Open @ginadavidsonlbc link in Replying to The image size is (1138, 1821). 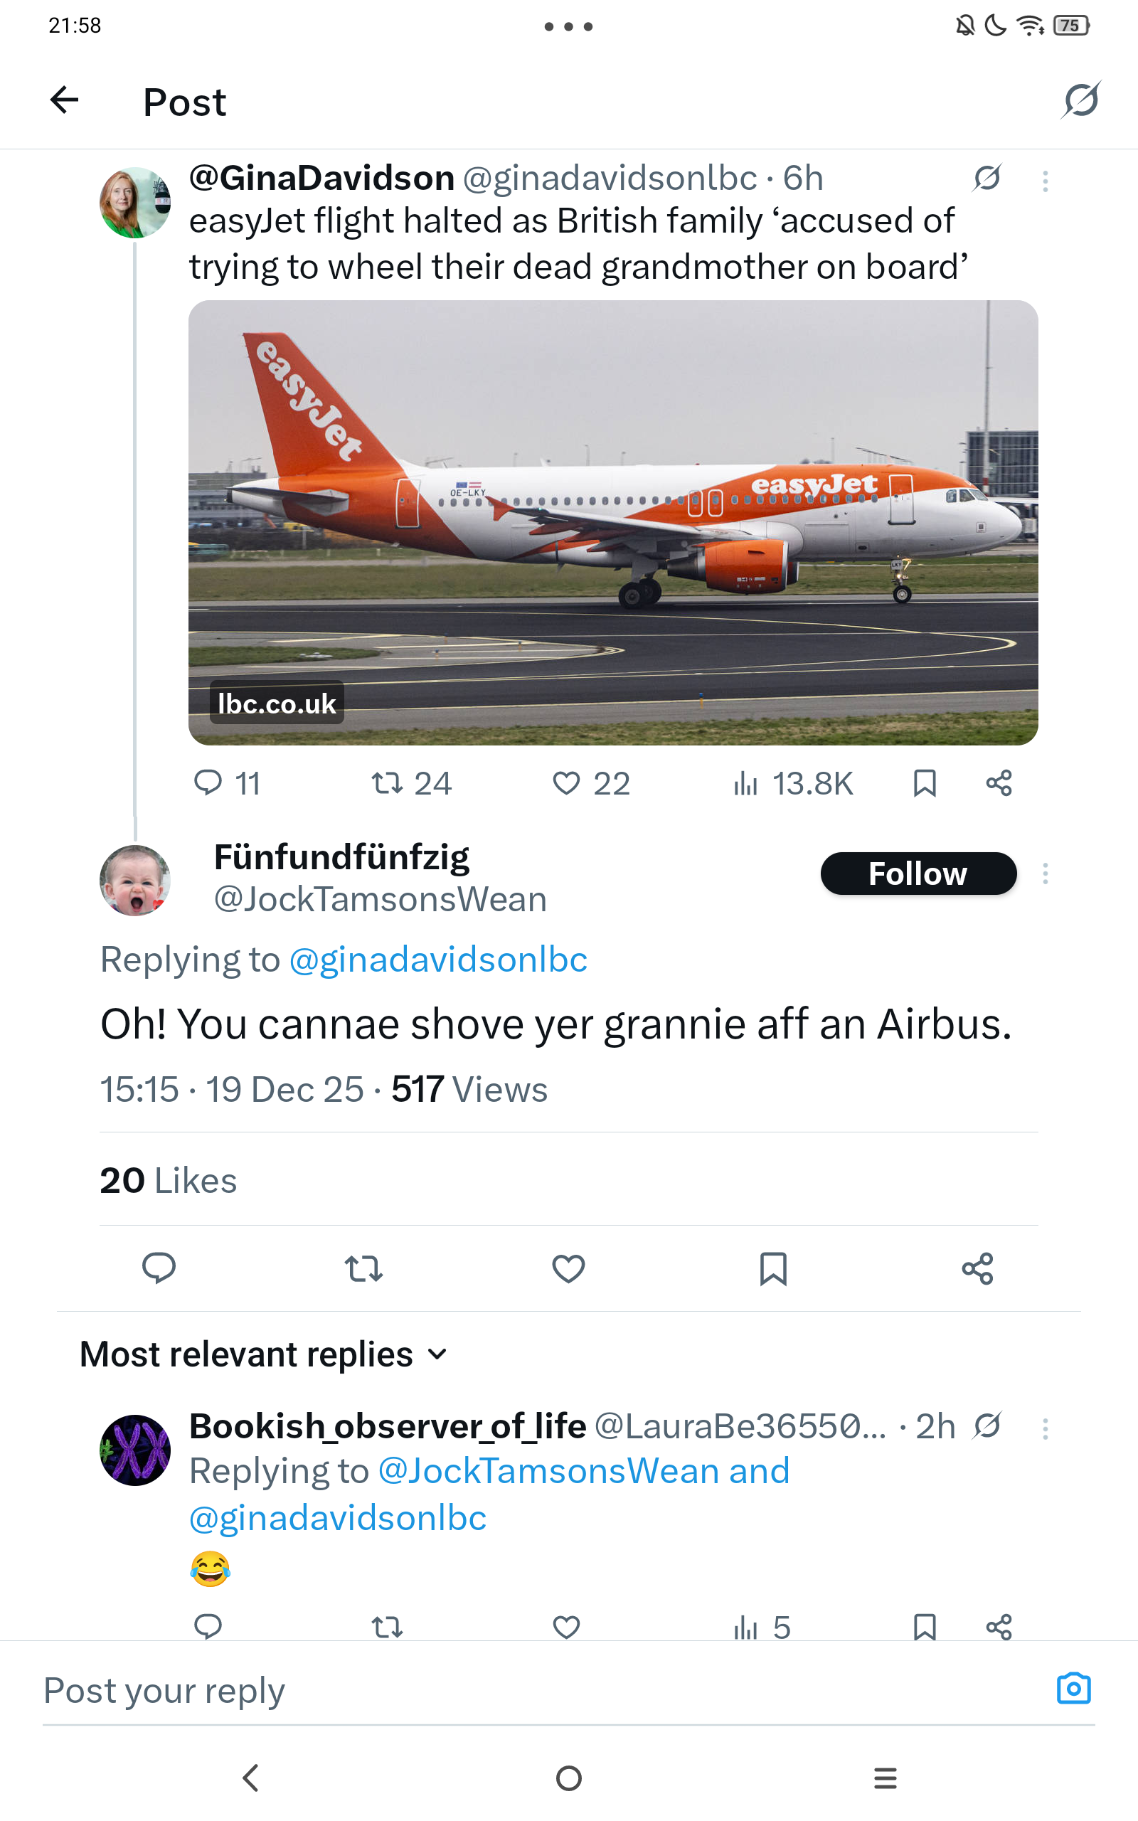click(438, 960)
